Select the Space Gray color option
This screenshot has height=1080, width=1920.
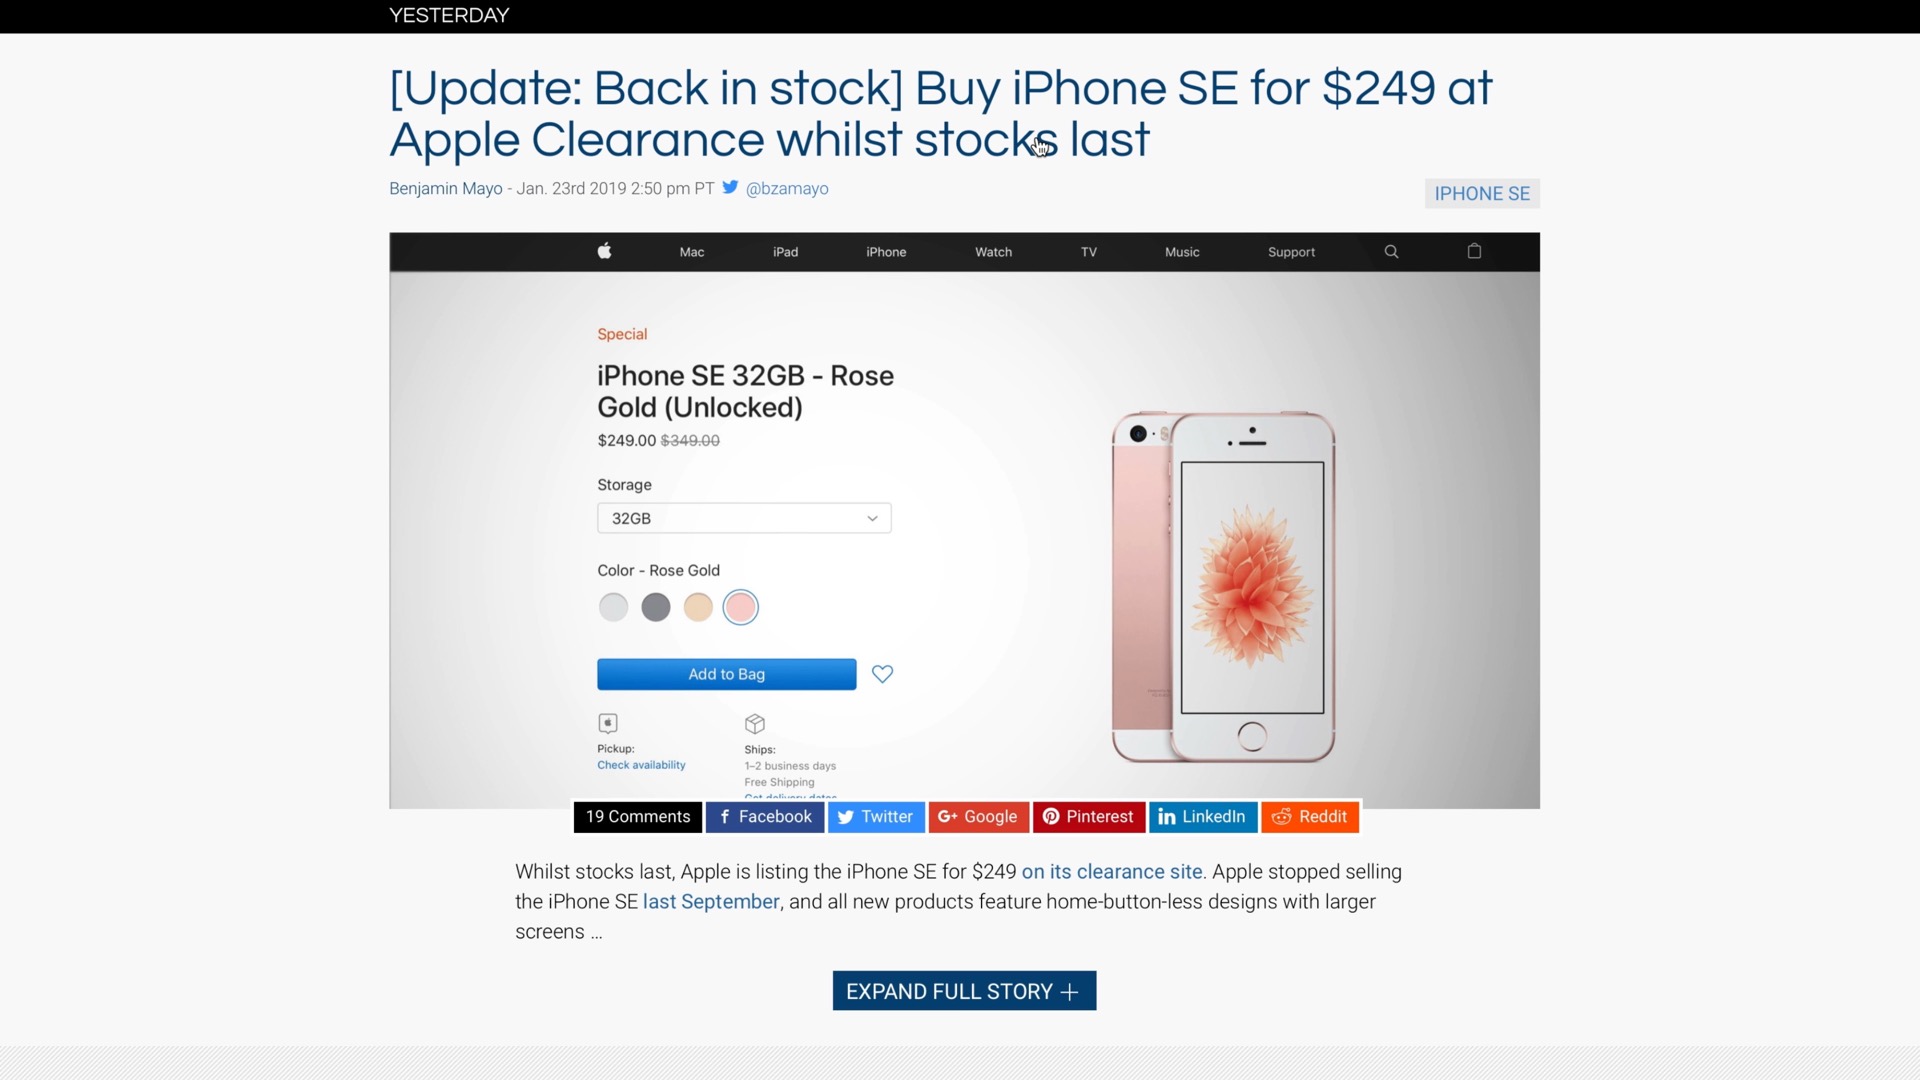(656, 607)
